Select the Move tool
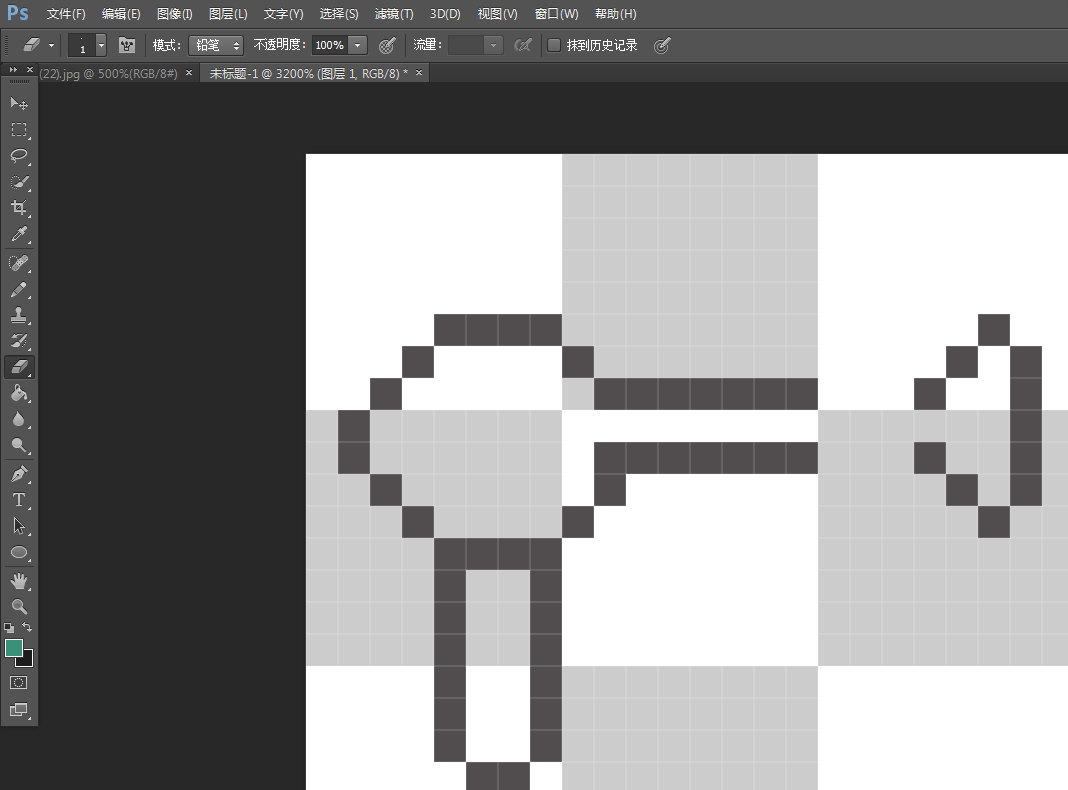 click(x=19, y=103)
